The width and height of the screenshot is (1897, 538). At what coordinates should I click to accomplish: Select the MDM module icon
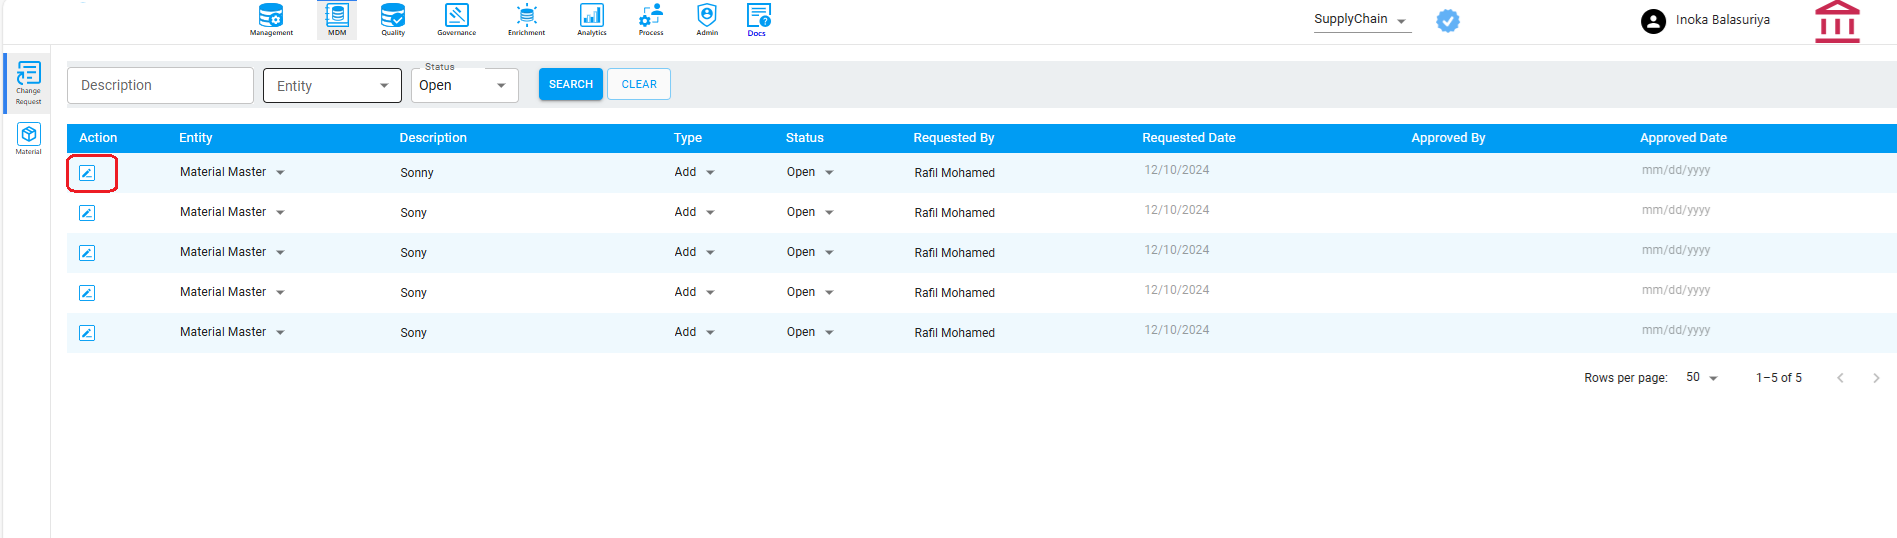click(337, 19)
